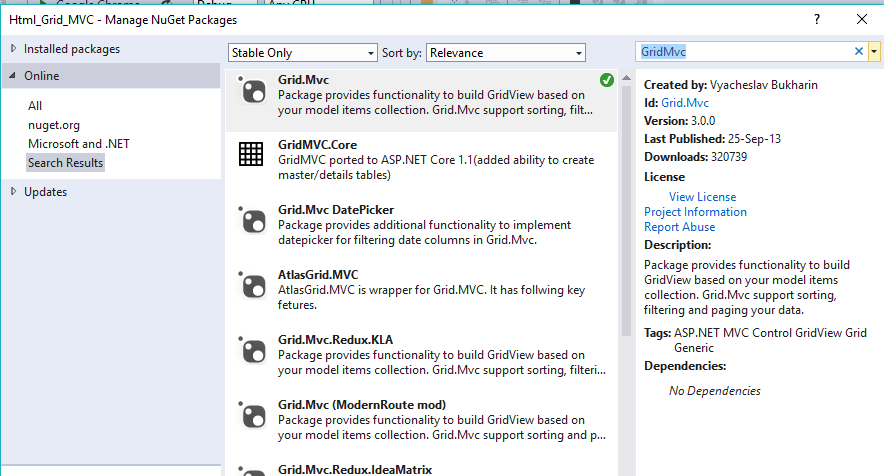Select the Grid.Mvc.Redux.IdeaMatrix package title
Screen dimensions: 884x476
coord(355,469)
